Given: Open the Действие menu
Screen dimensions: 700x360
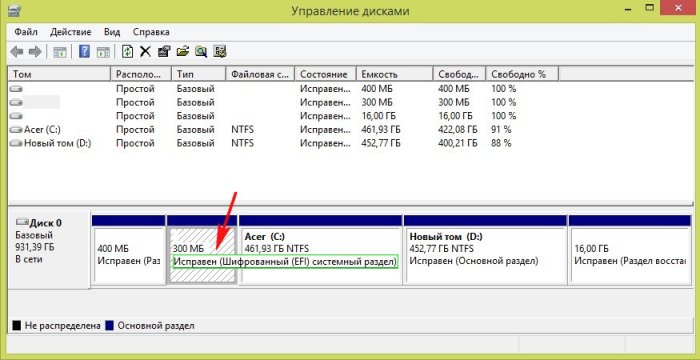Looking at the screenshot, I should pos(71,32).
